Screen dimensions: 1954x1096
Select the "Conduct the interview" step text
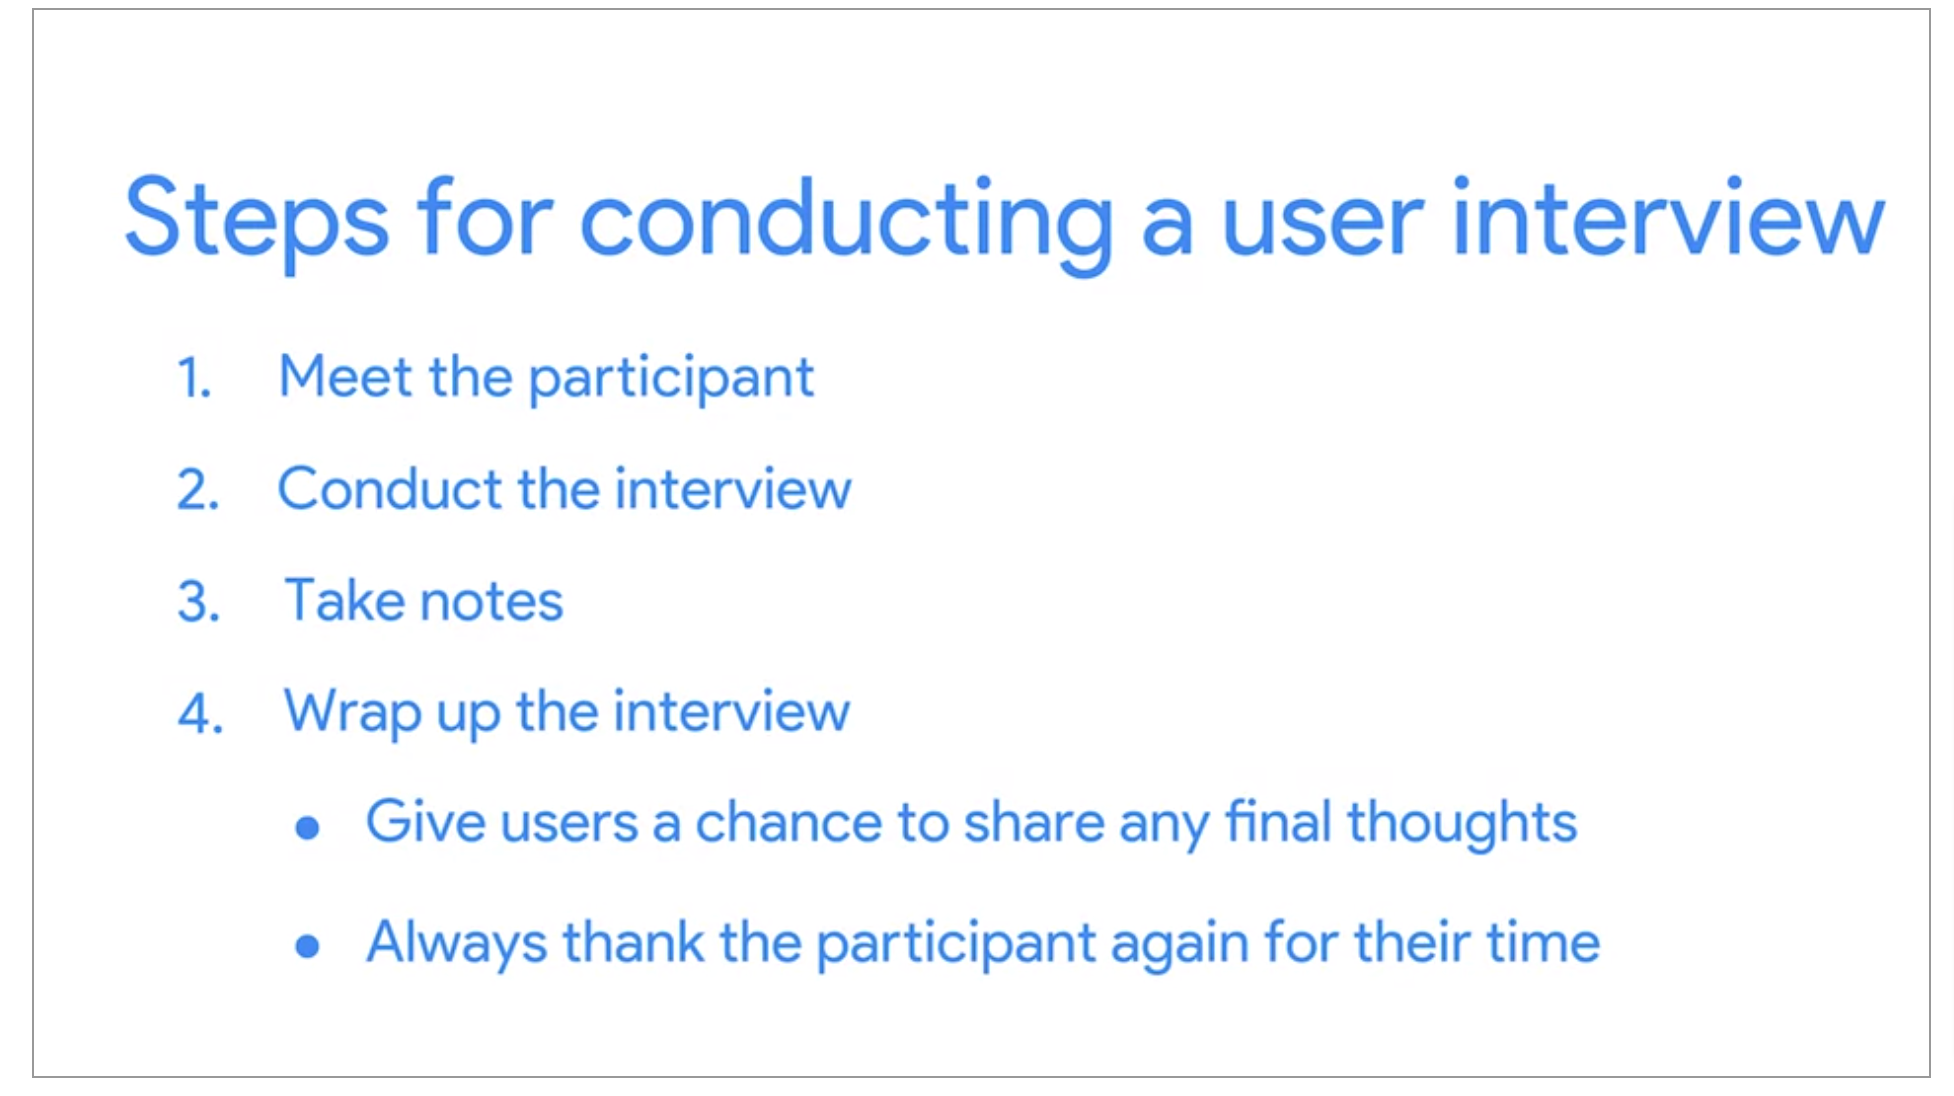click(x=564, y=489)
